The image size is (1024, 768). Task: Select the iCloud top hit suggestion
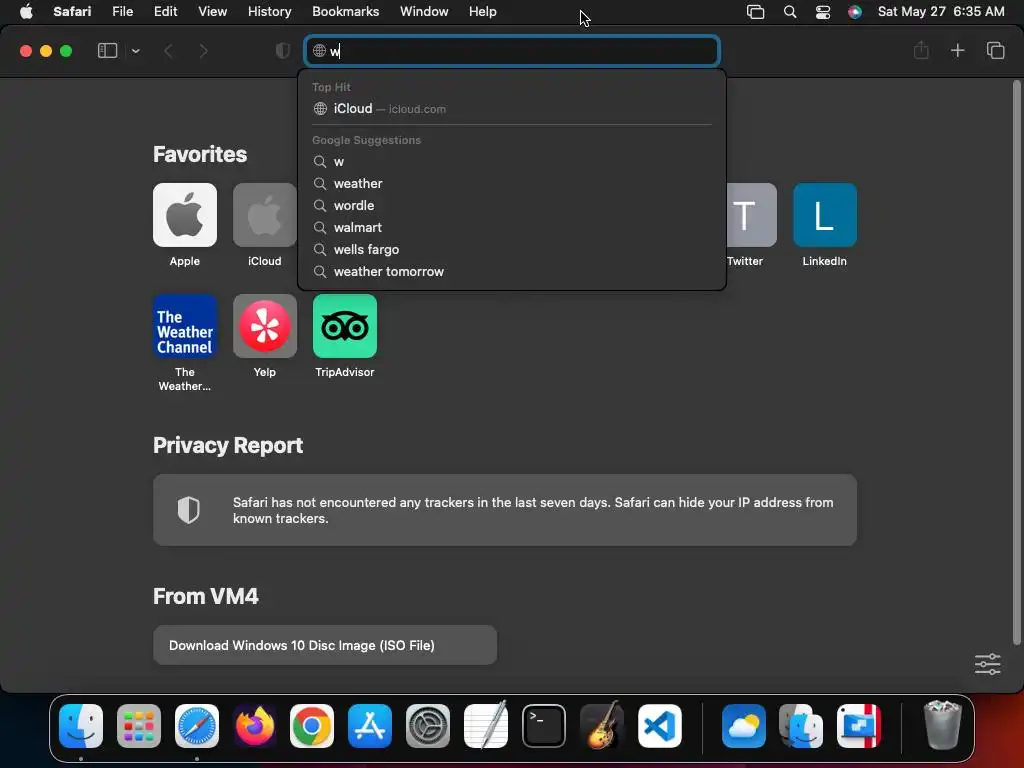pos(512,108)
